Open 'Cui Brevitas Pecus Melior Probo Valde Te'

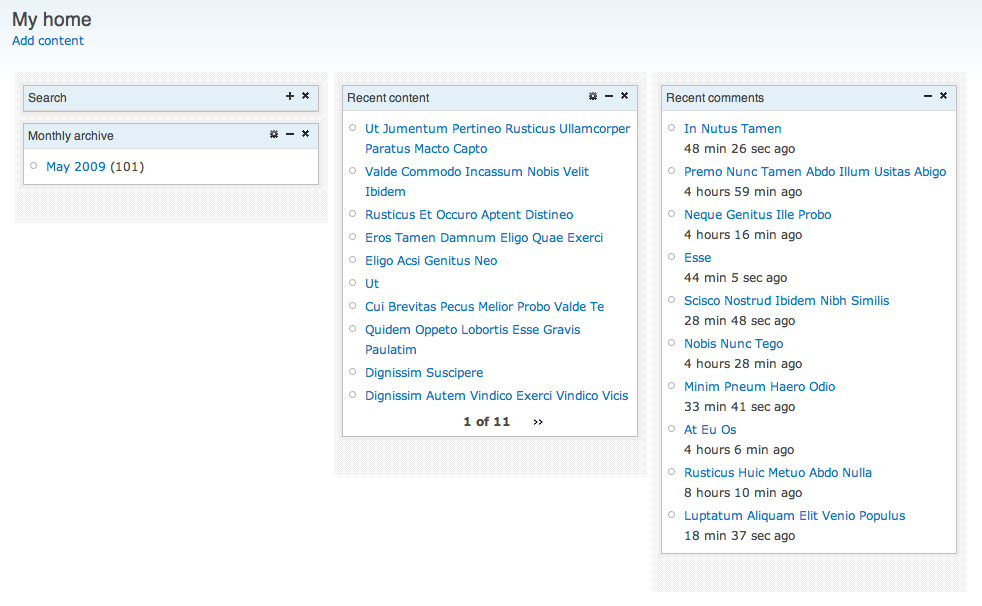pos(485,307)
